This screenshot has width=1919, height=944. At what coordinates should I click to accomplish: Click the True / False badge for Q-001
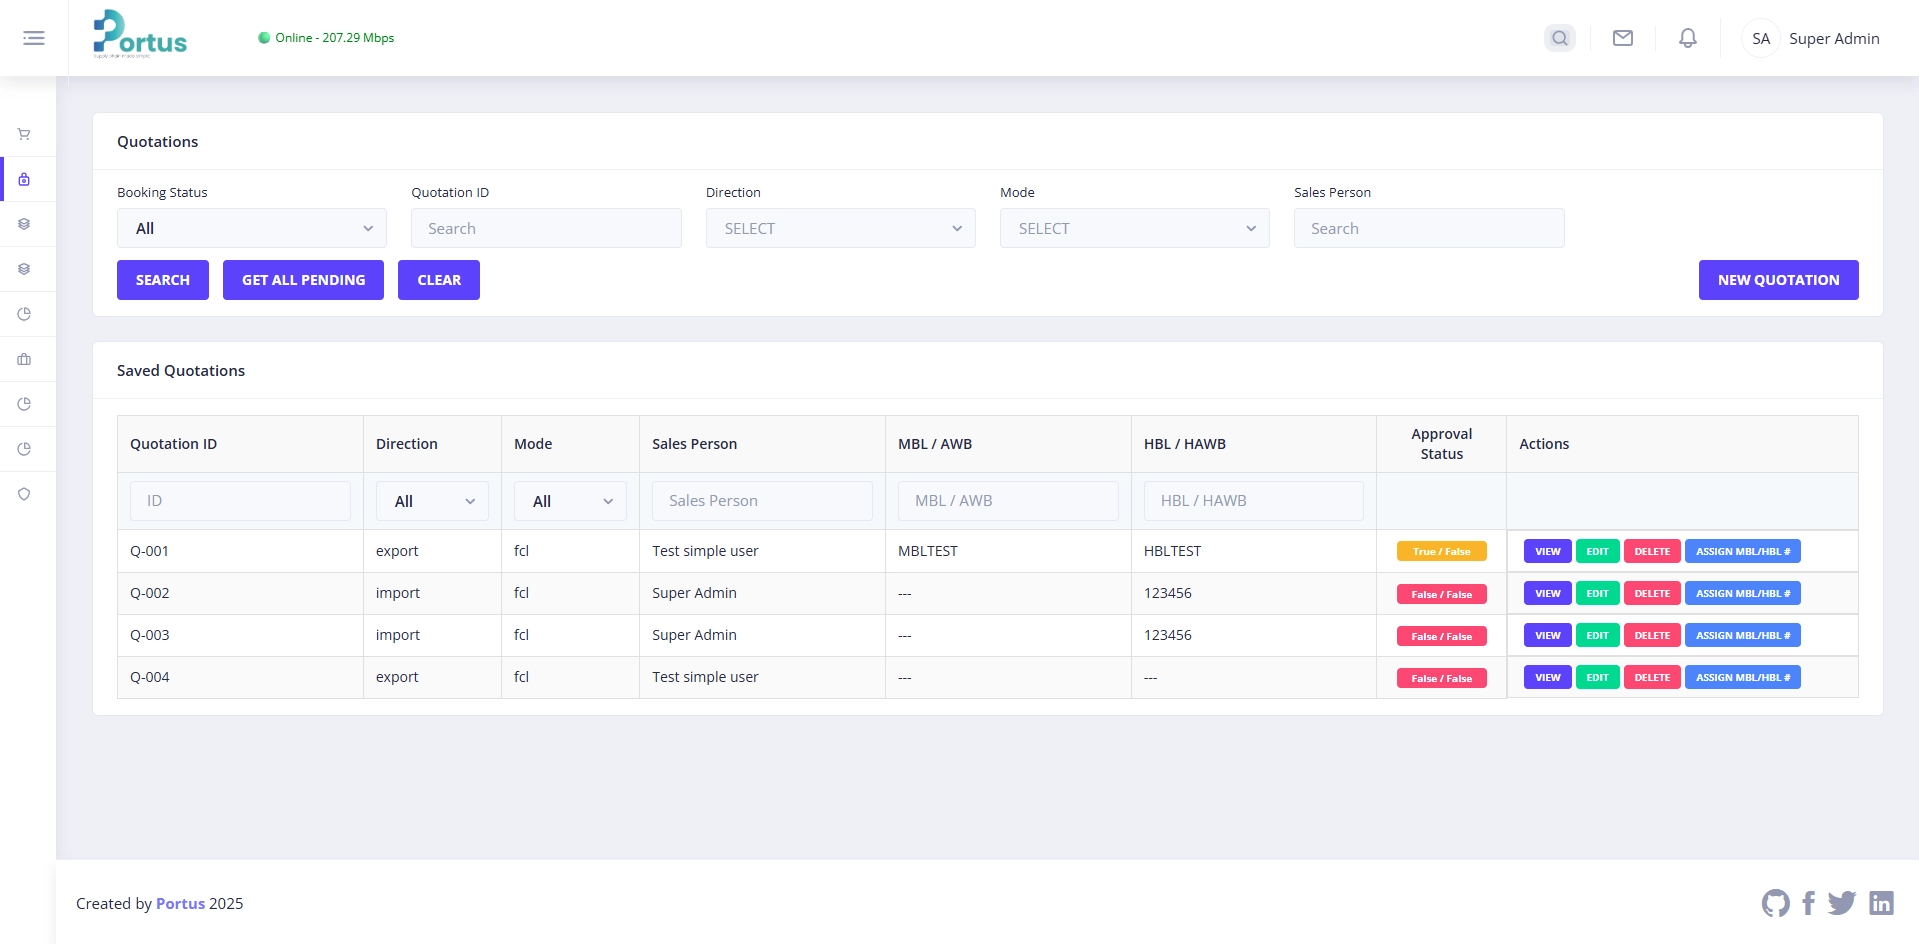point(1441,551)
